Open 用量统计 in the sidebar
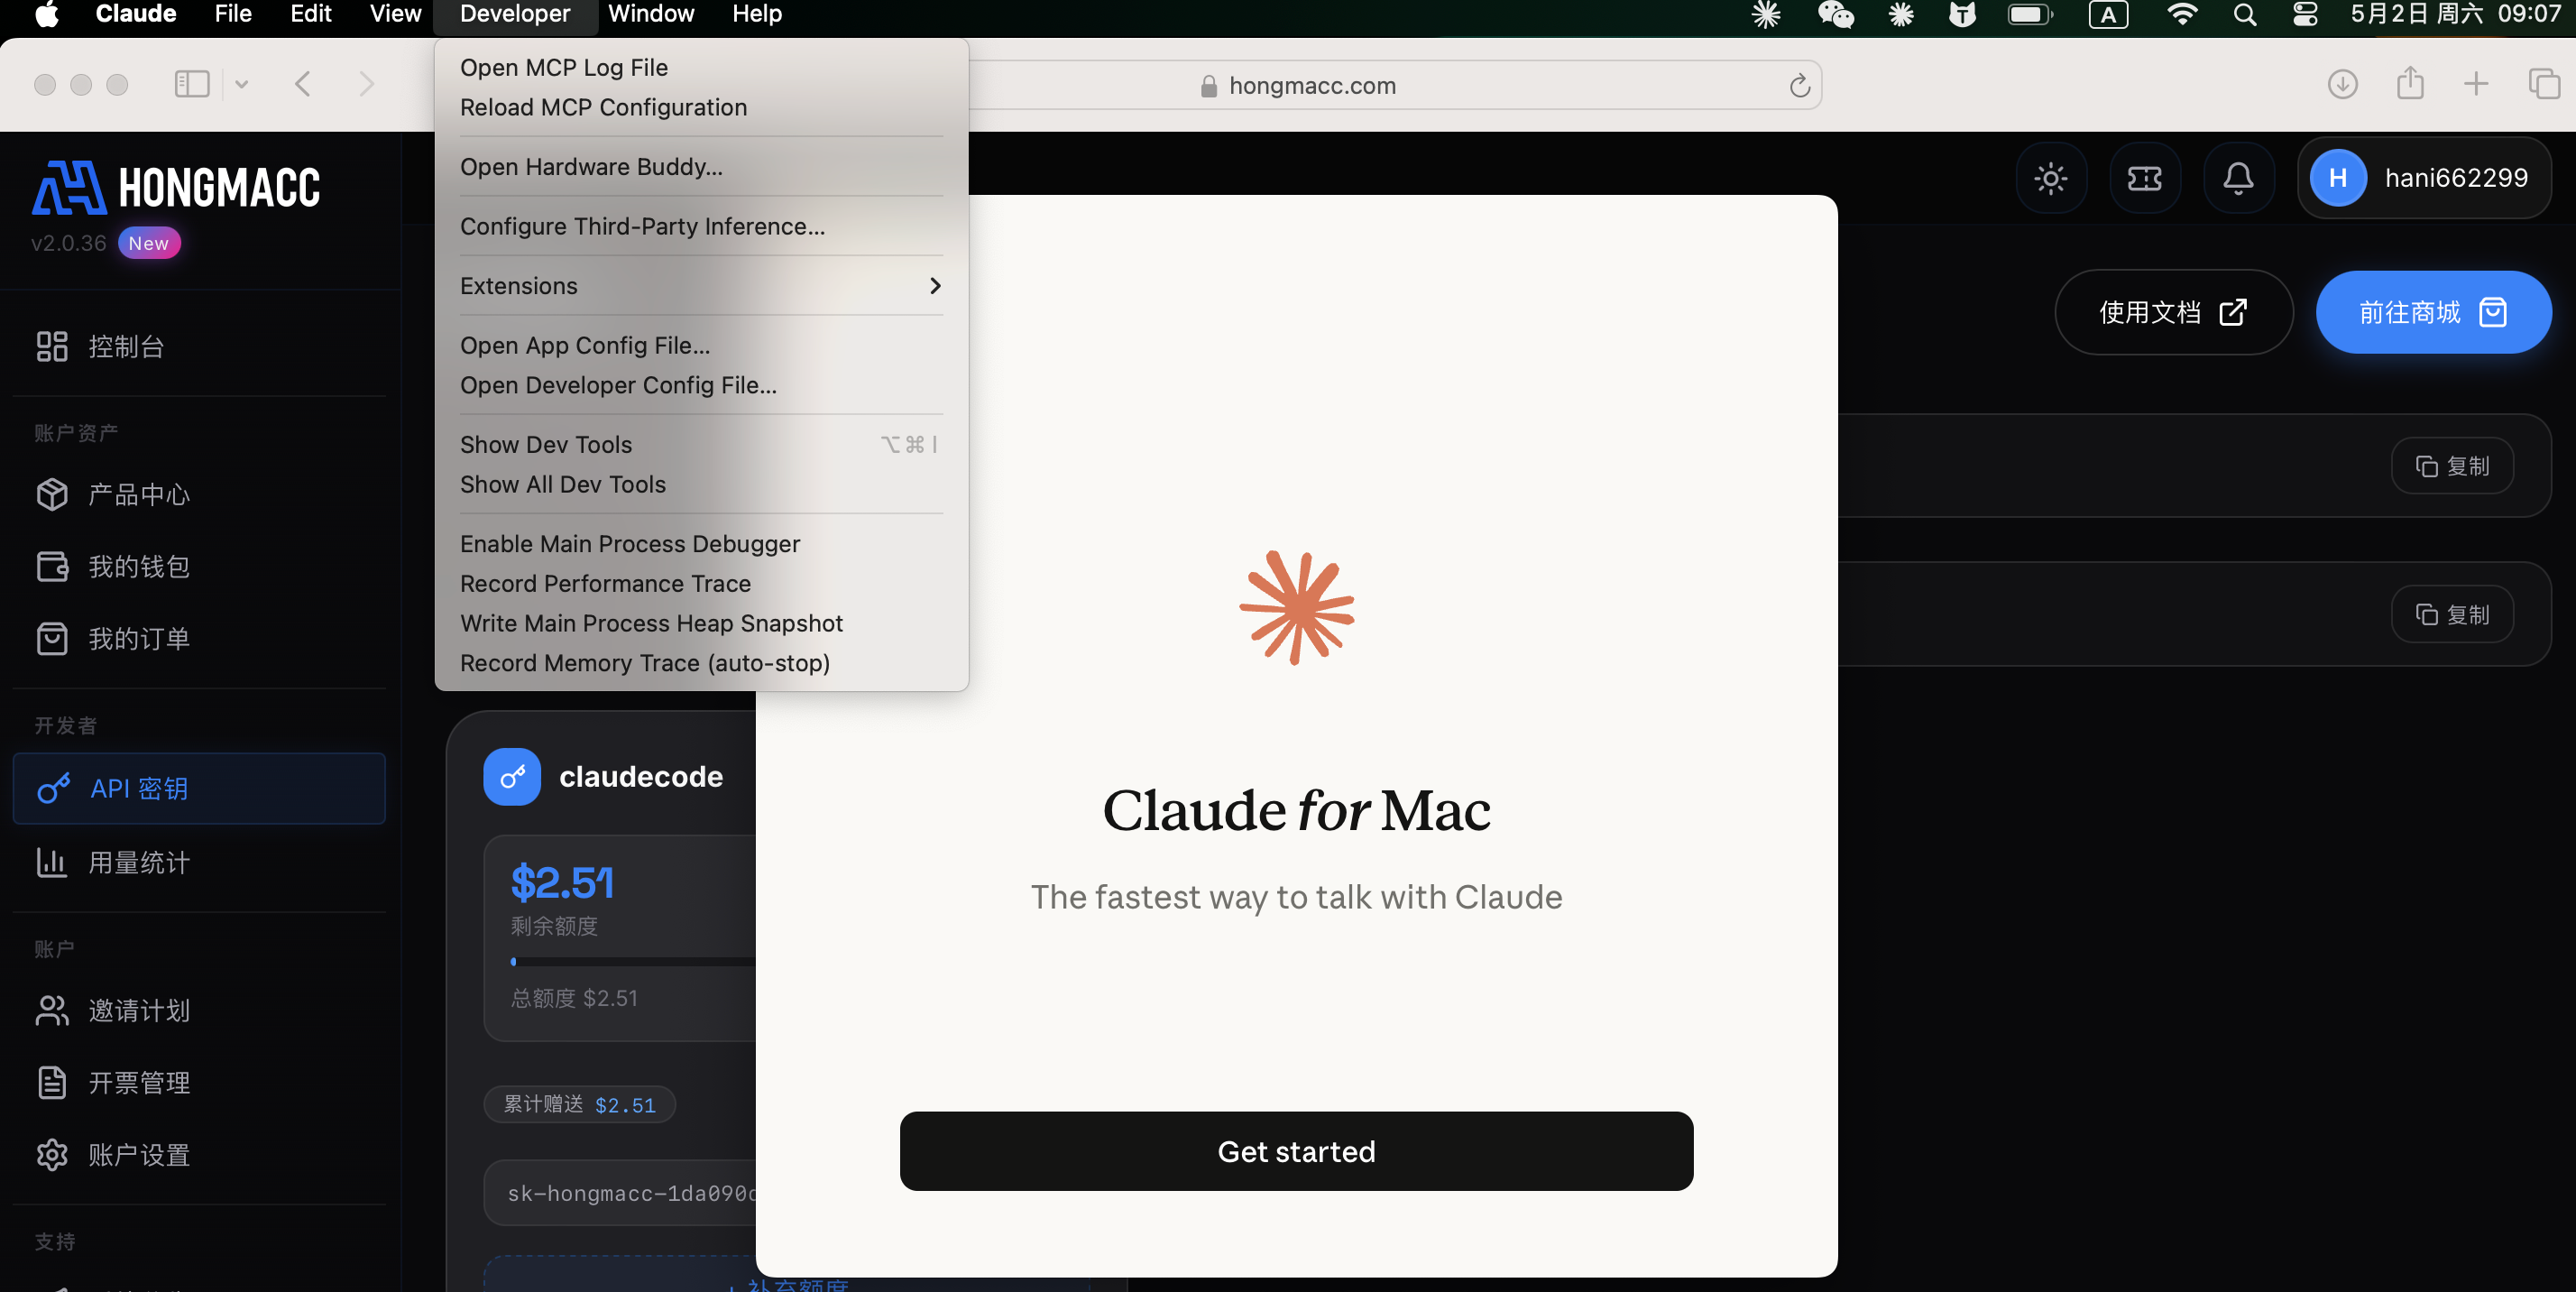This screenshot has width=2576, height=1292. coord(200,863)
